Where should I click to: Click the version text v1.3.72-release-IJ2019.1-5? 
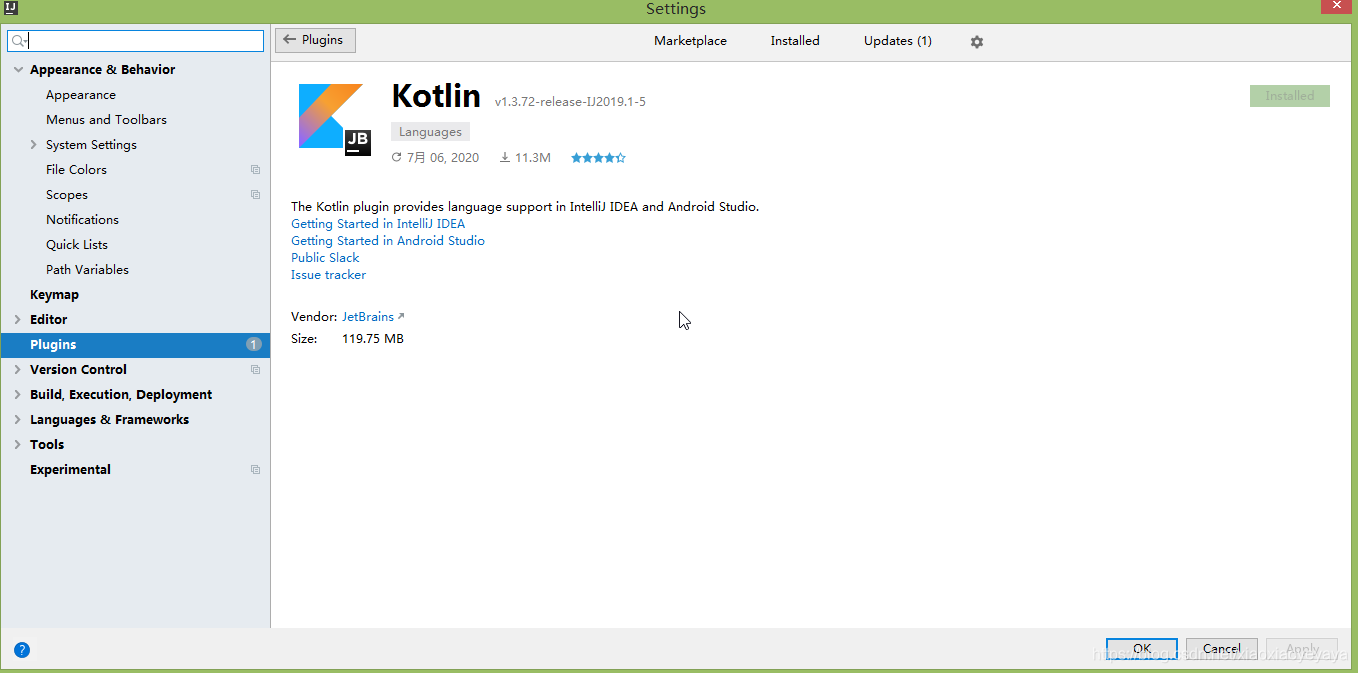(570, 102)
